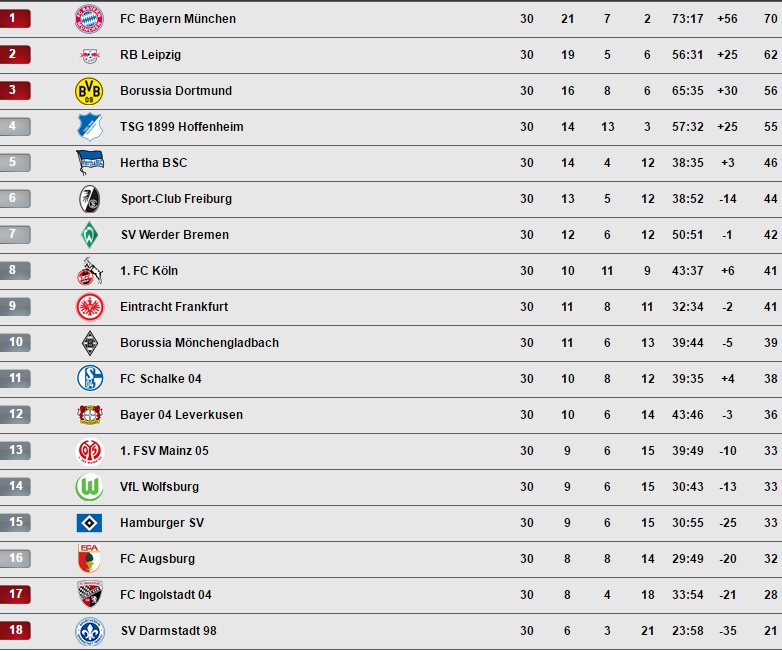Click the FC Augsburg team name

point(157,559)
